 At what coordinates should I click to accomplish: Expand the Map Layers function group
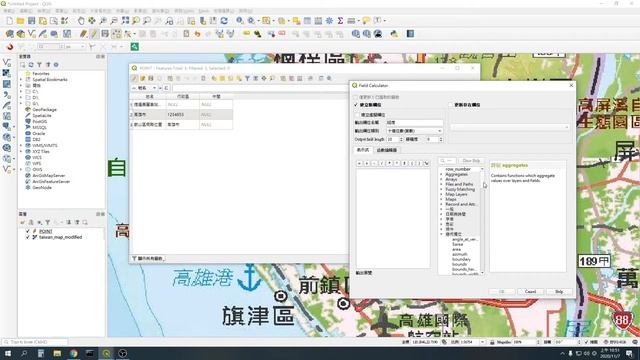click(441, 194)
